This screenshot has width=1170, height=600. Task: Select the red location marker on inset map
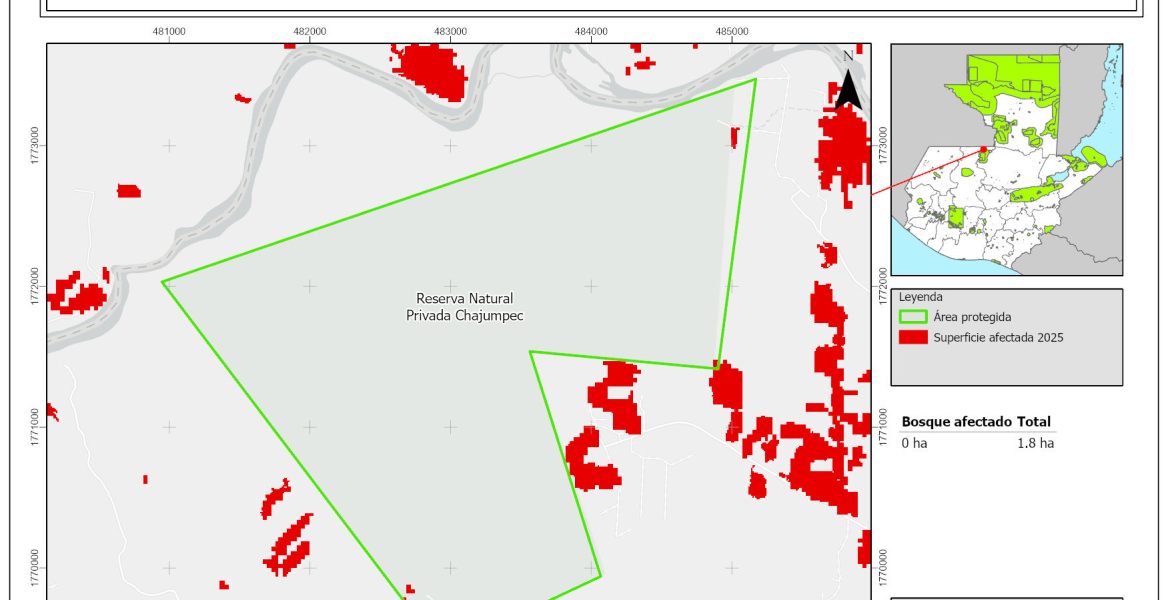[983, 150]
